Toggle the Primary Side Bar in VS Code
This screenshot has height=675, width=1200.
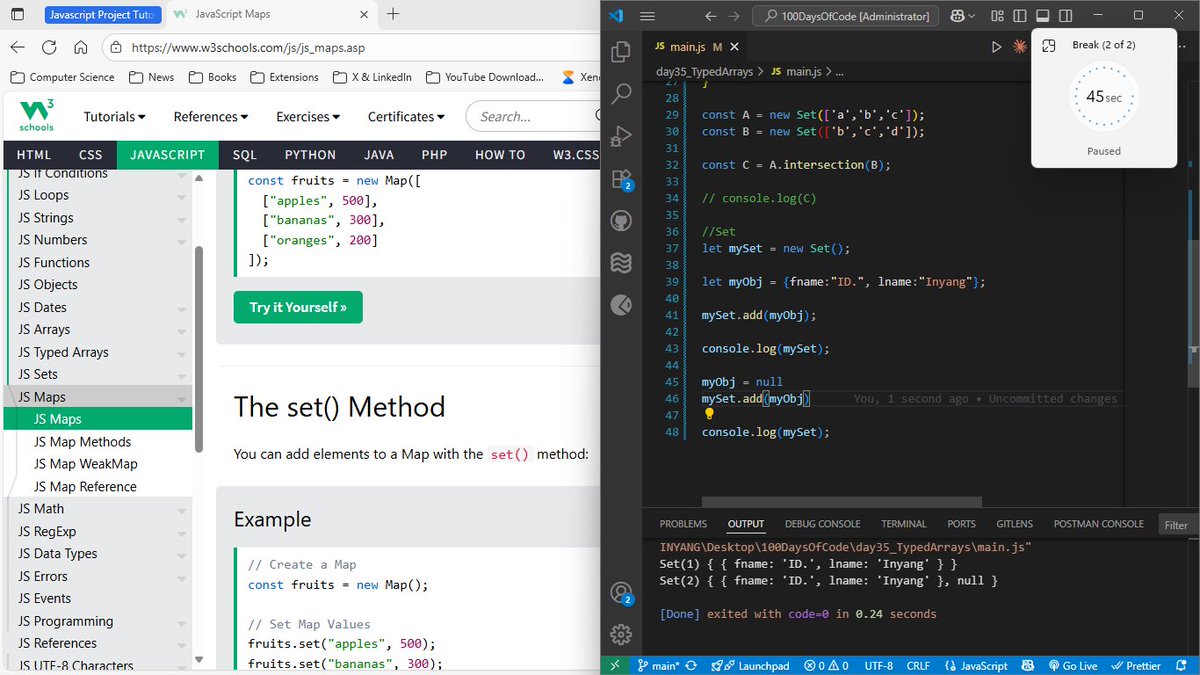(1019, 16)
